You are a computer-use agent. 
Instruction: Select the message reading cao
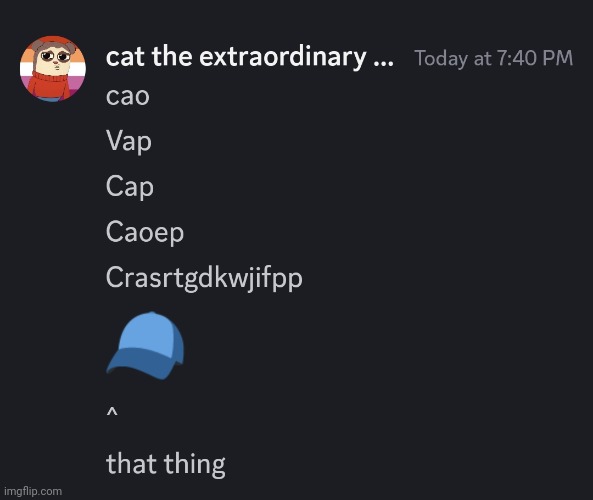128,96
